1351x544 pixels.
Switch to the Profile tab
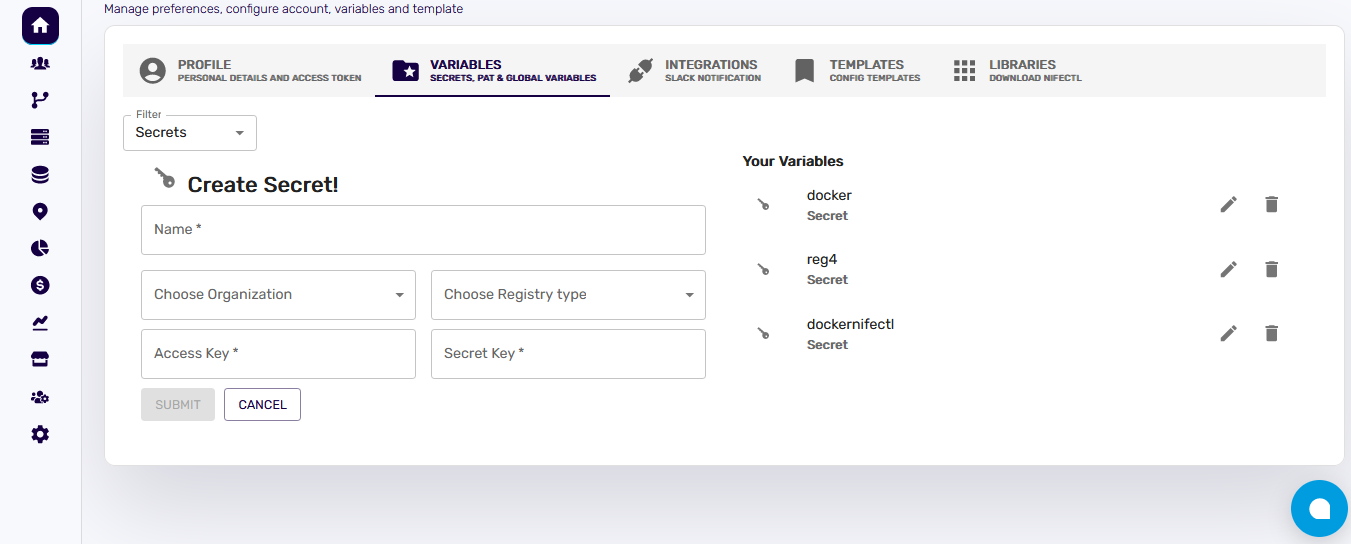[251, 70]
